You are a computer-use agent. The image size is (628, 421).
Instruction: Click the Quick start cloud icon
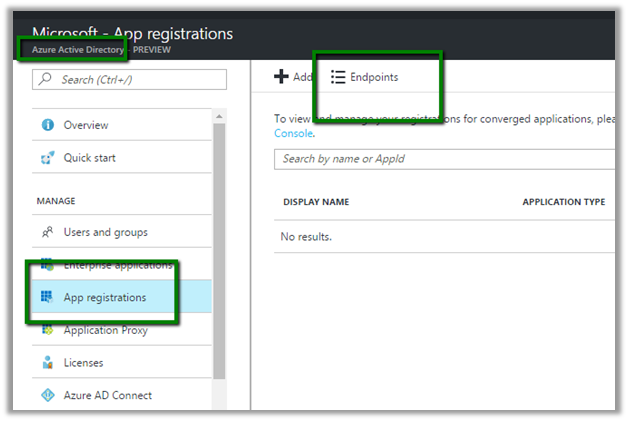(46, 157)
